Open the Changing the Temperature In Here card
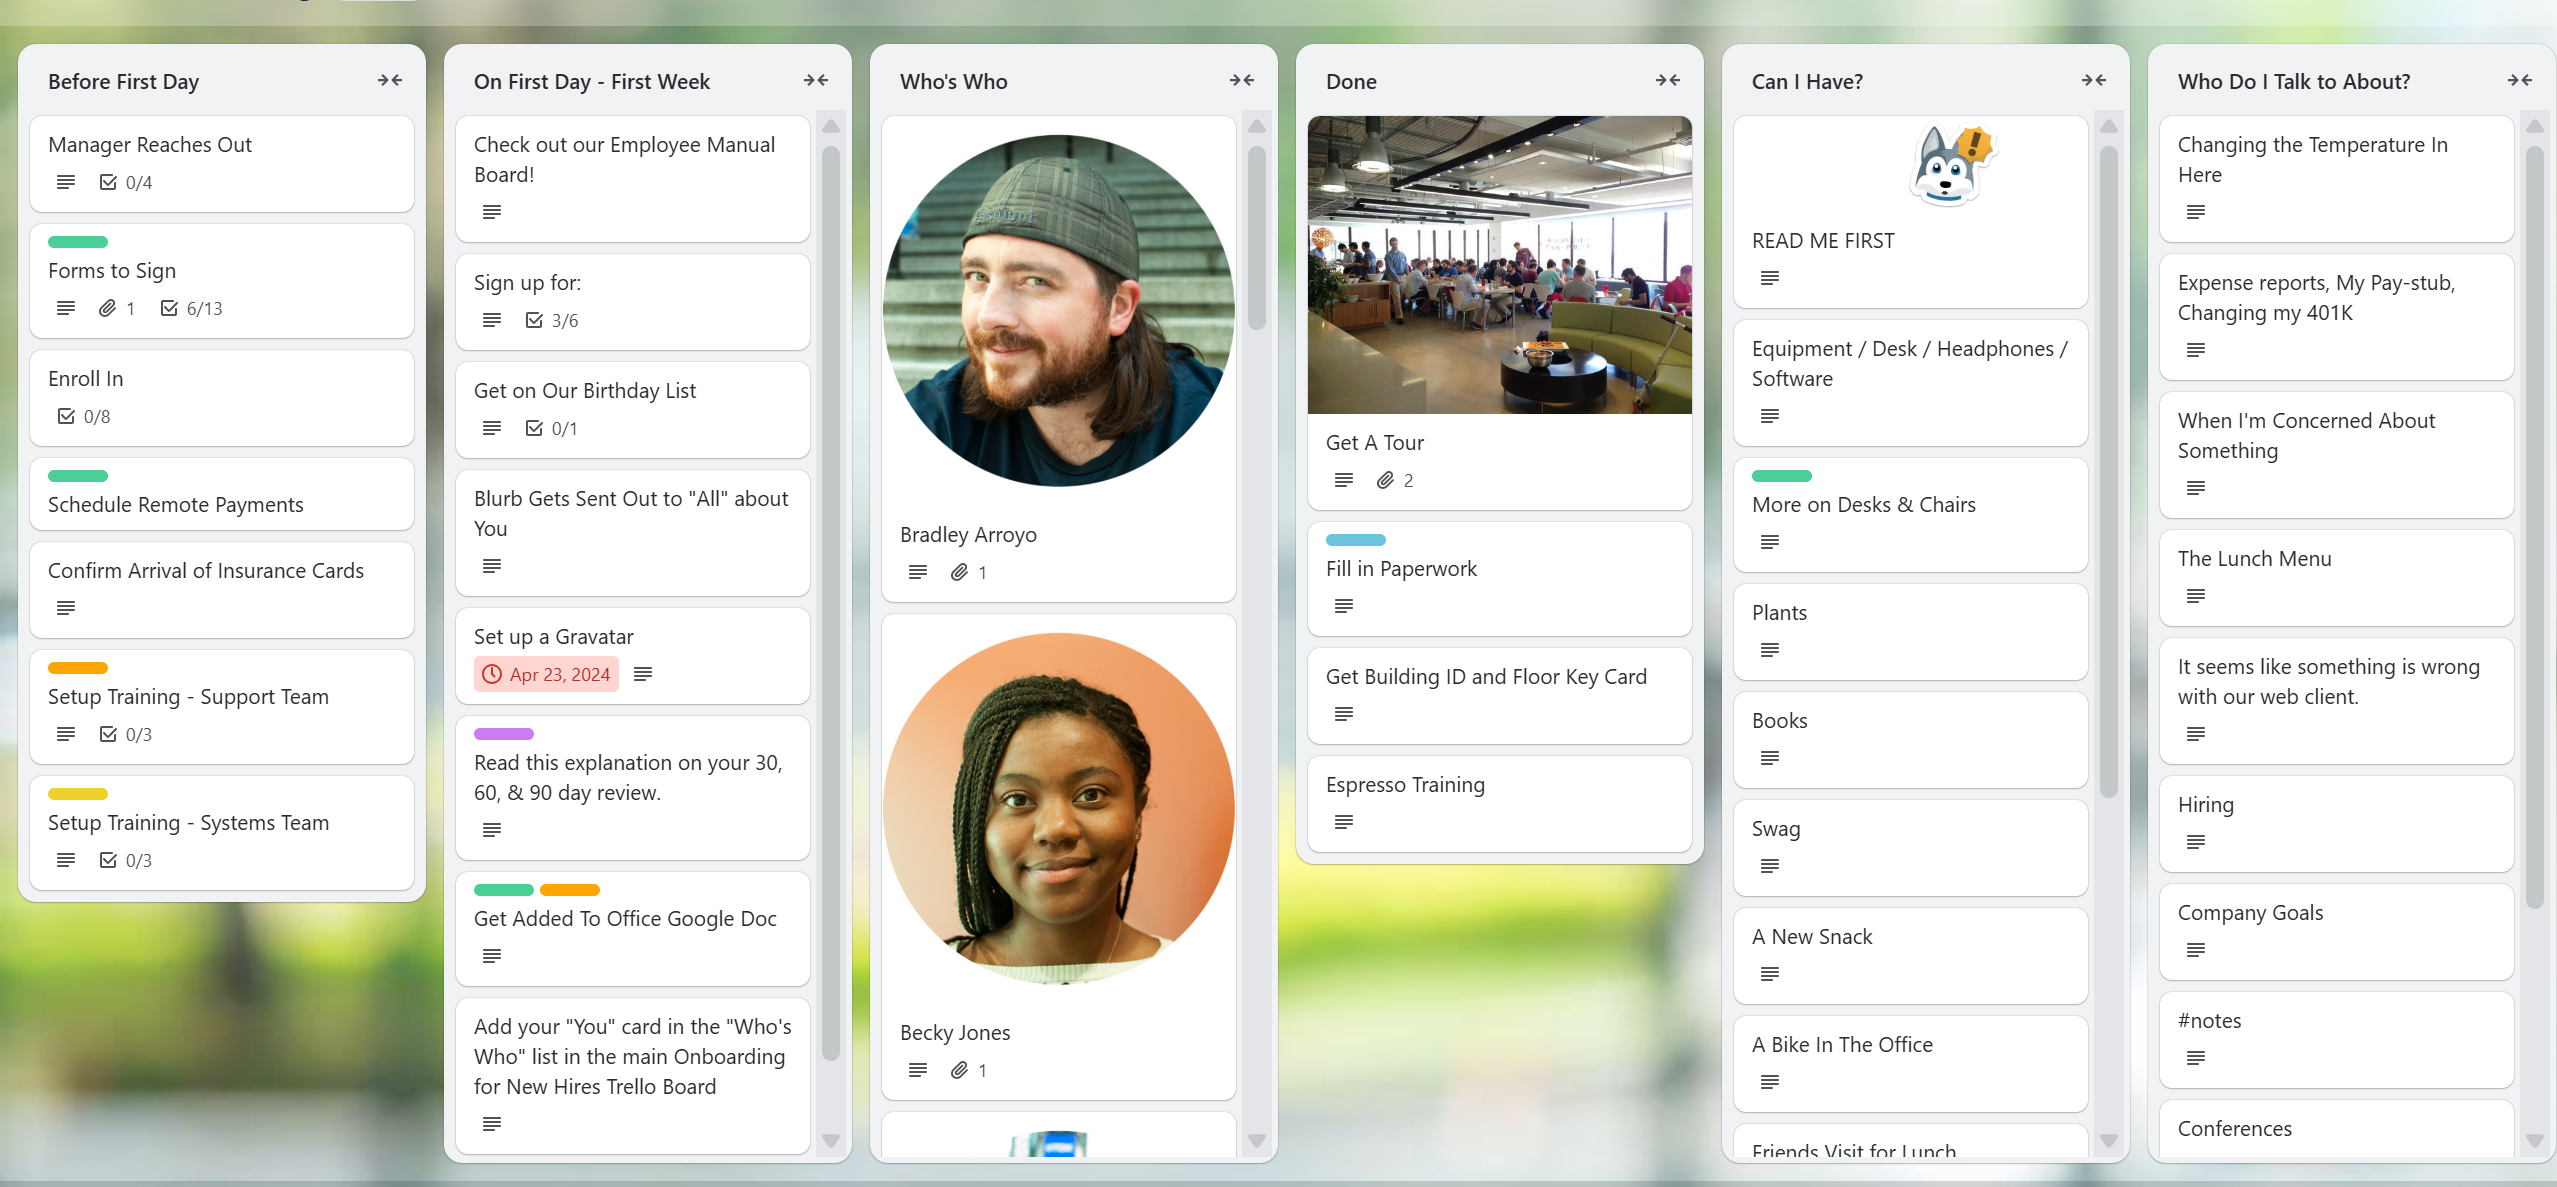The height and width of the screenshot is (1187, 2557). (2337, 179)
